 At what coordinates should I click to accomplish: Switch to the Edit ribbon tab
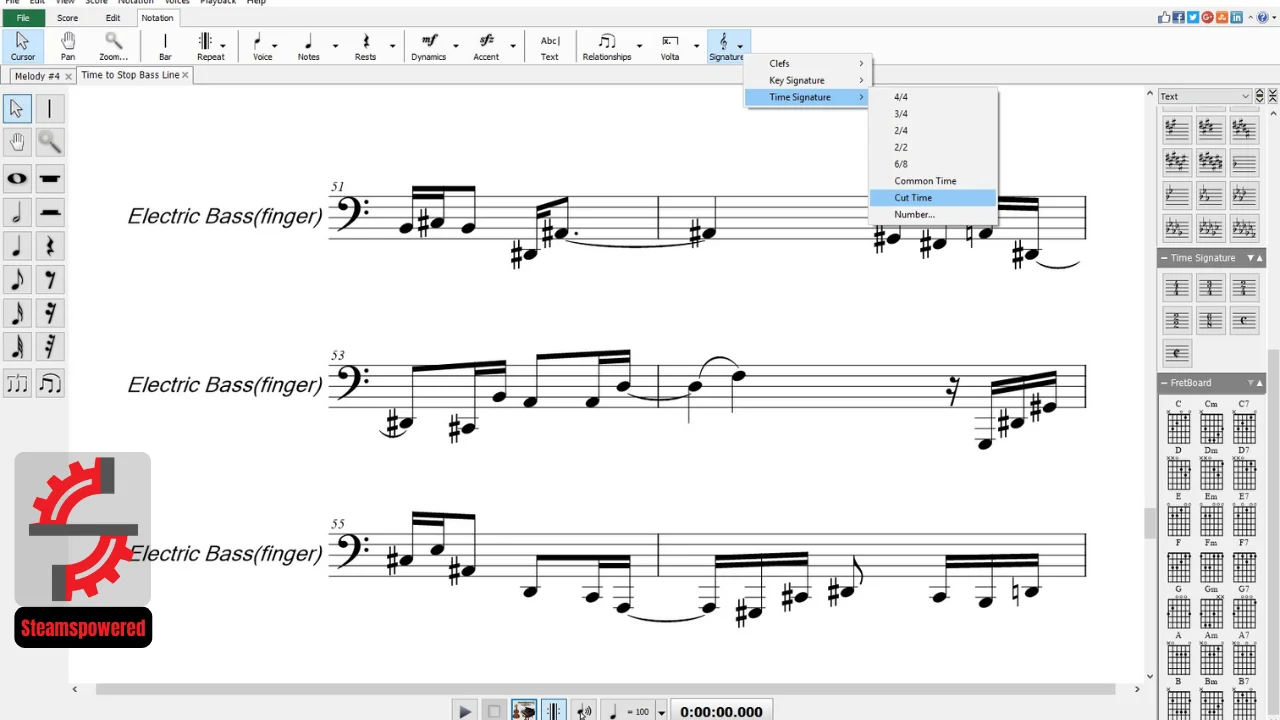tap(113, 18)
